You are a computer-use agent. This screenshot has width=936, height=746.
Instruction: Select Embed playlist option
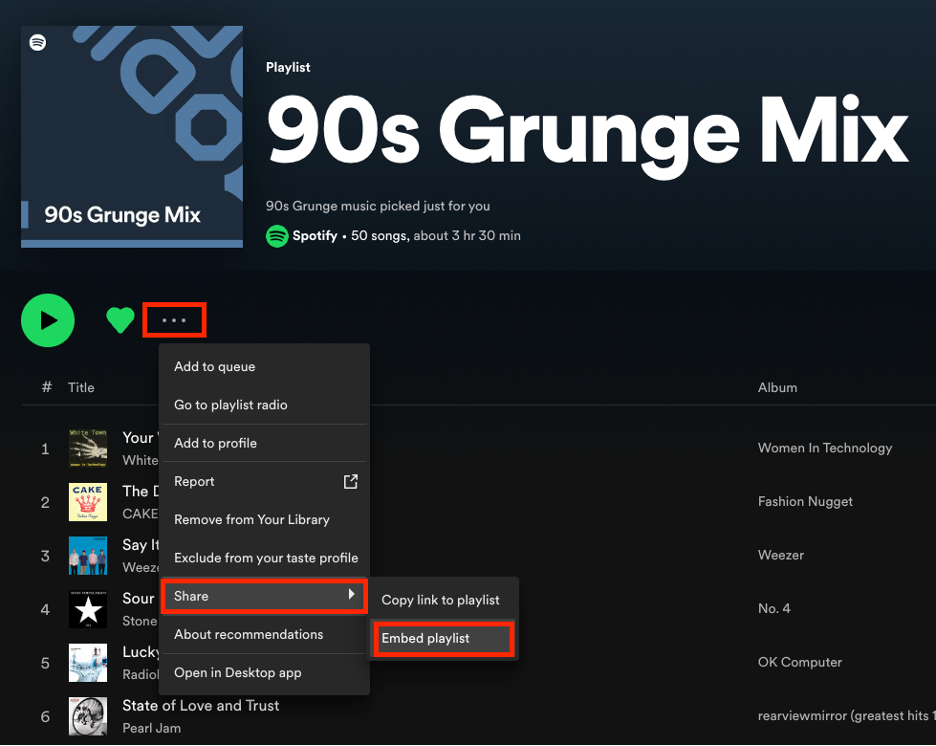(x=426, y=638)
